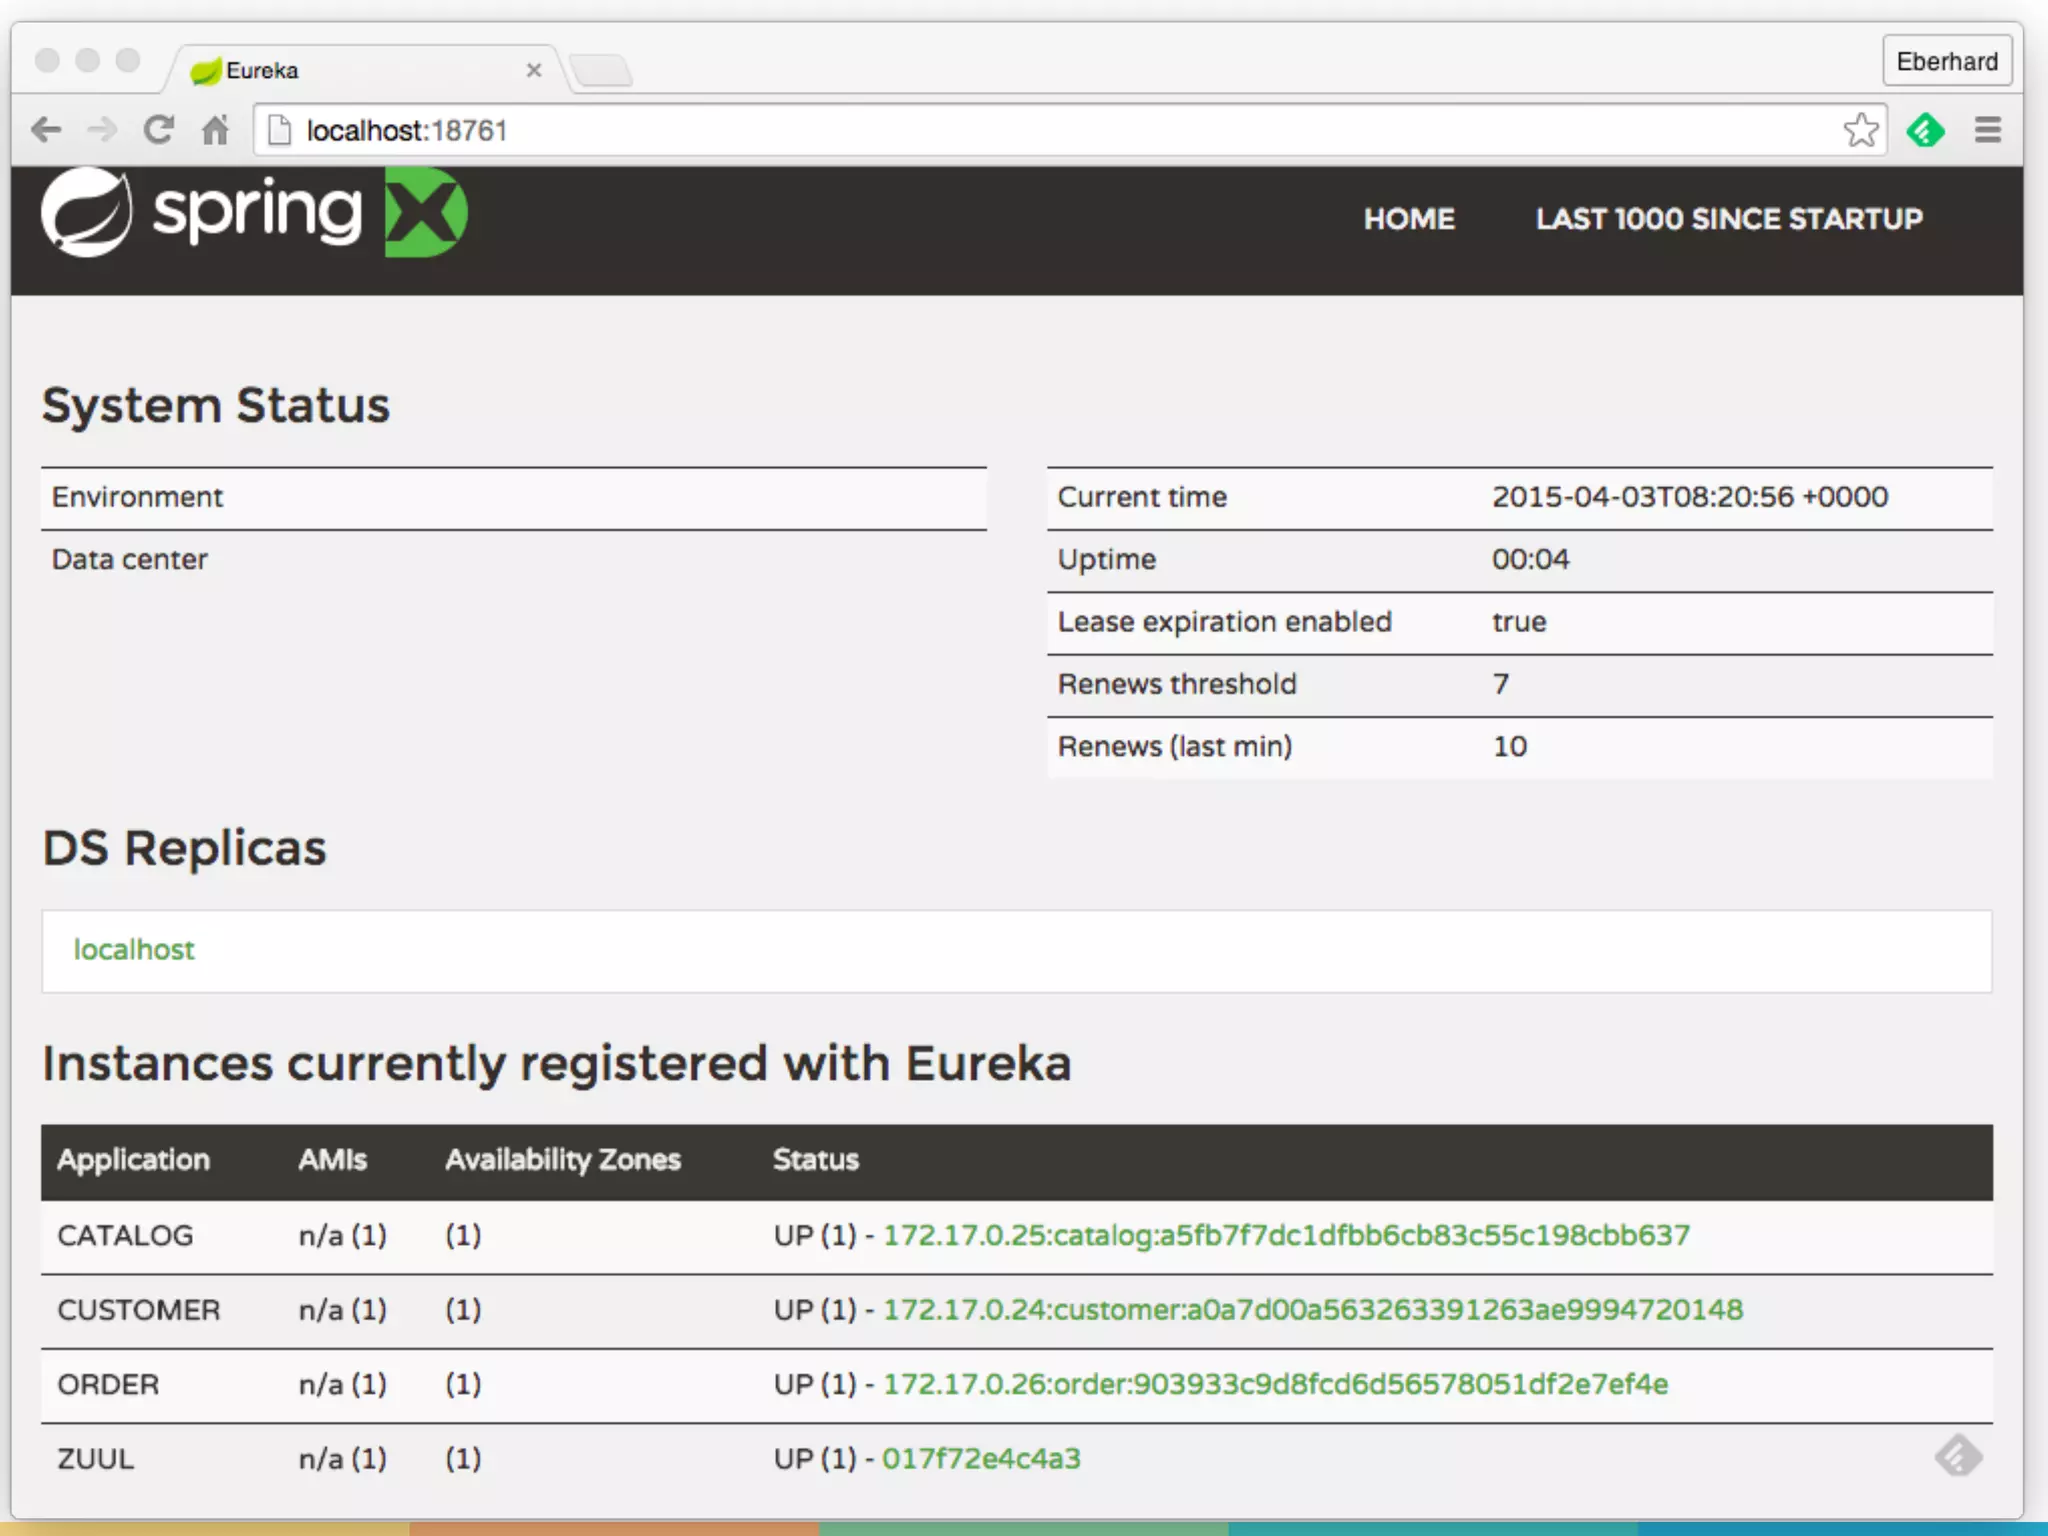Viewport: 2048px width, 1536px height.
Task: Open the CUSTOMER instance link
Action: point(1312,1310)
